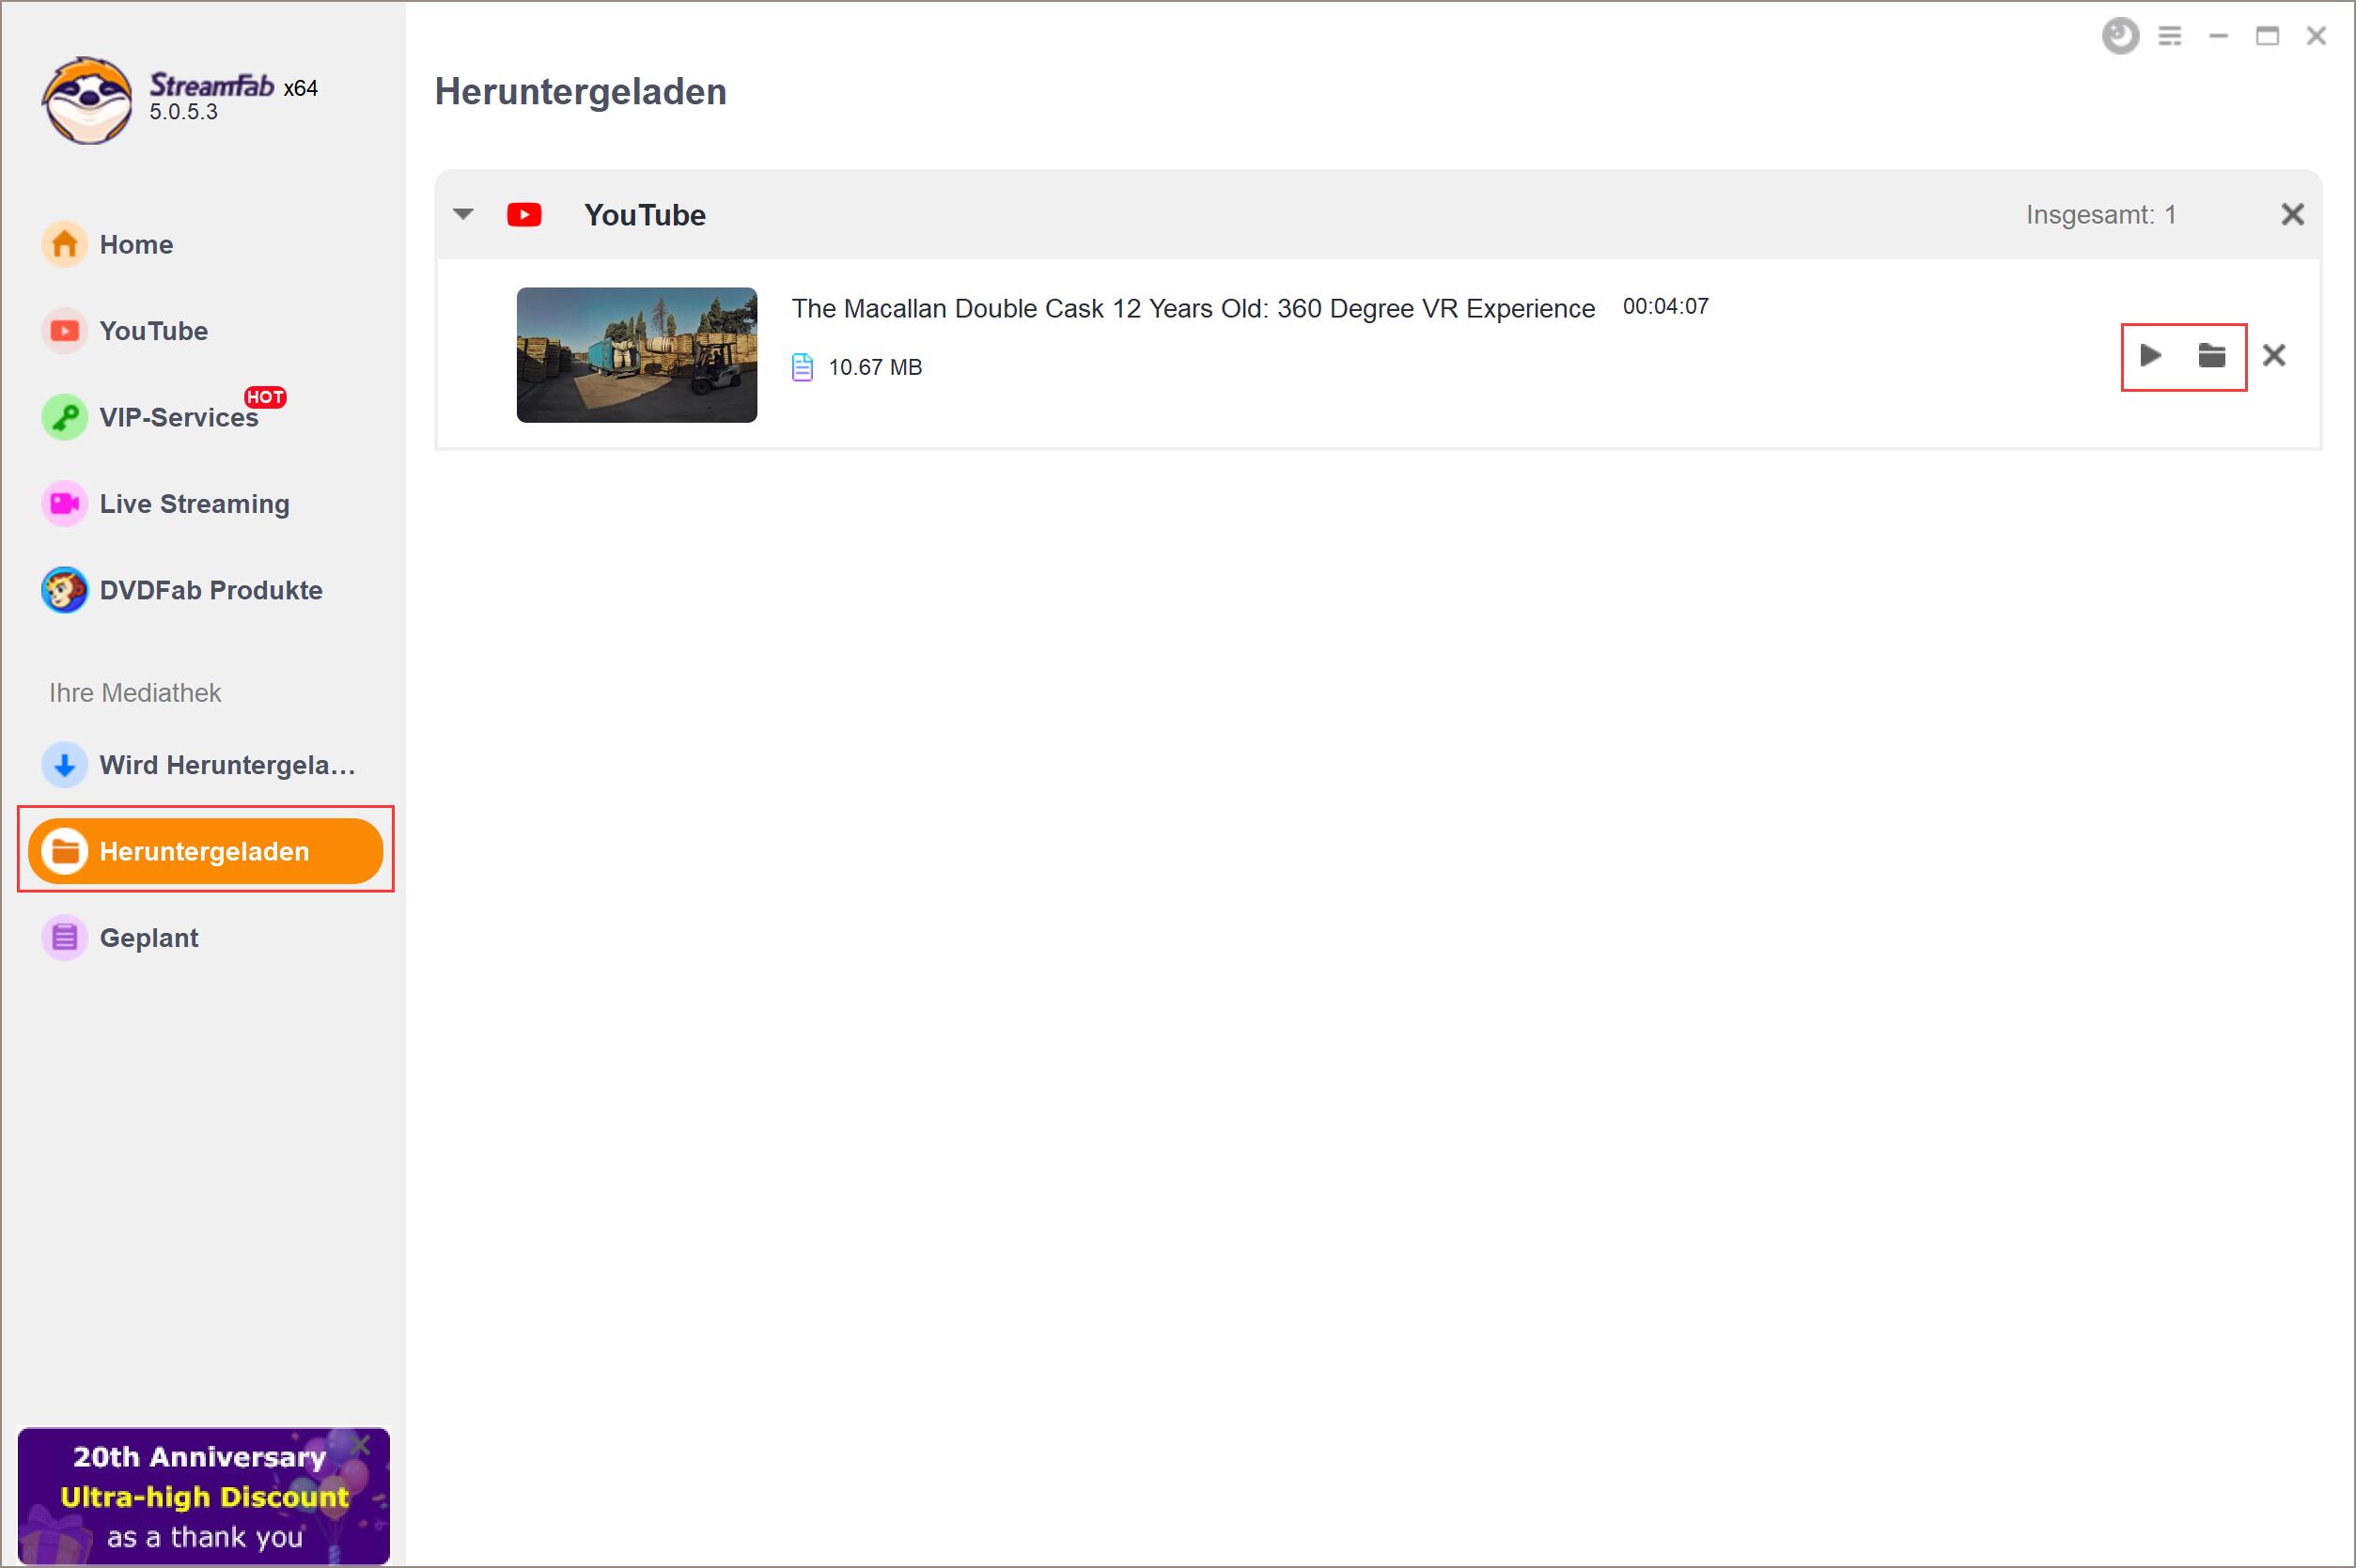Open the folder for downloaded video
2356x1568 pixels.
coord(2210,355)
